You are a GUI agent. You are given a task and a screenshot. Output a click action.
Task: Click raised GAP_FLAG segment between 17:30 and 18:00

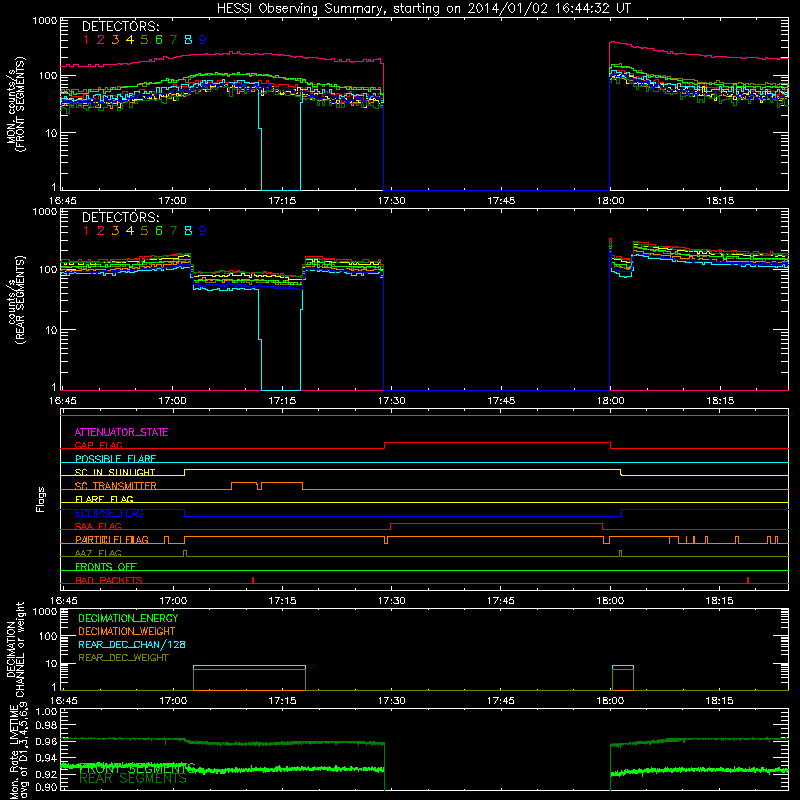[497, 443]
